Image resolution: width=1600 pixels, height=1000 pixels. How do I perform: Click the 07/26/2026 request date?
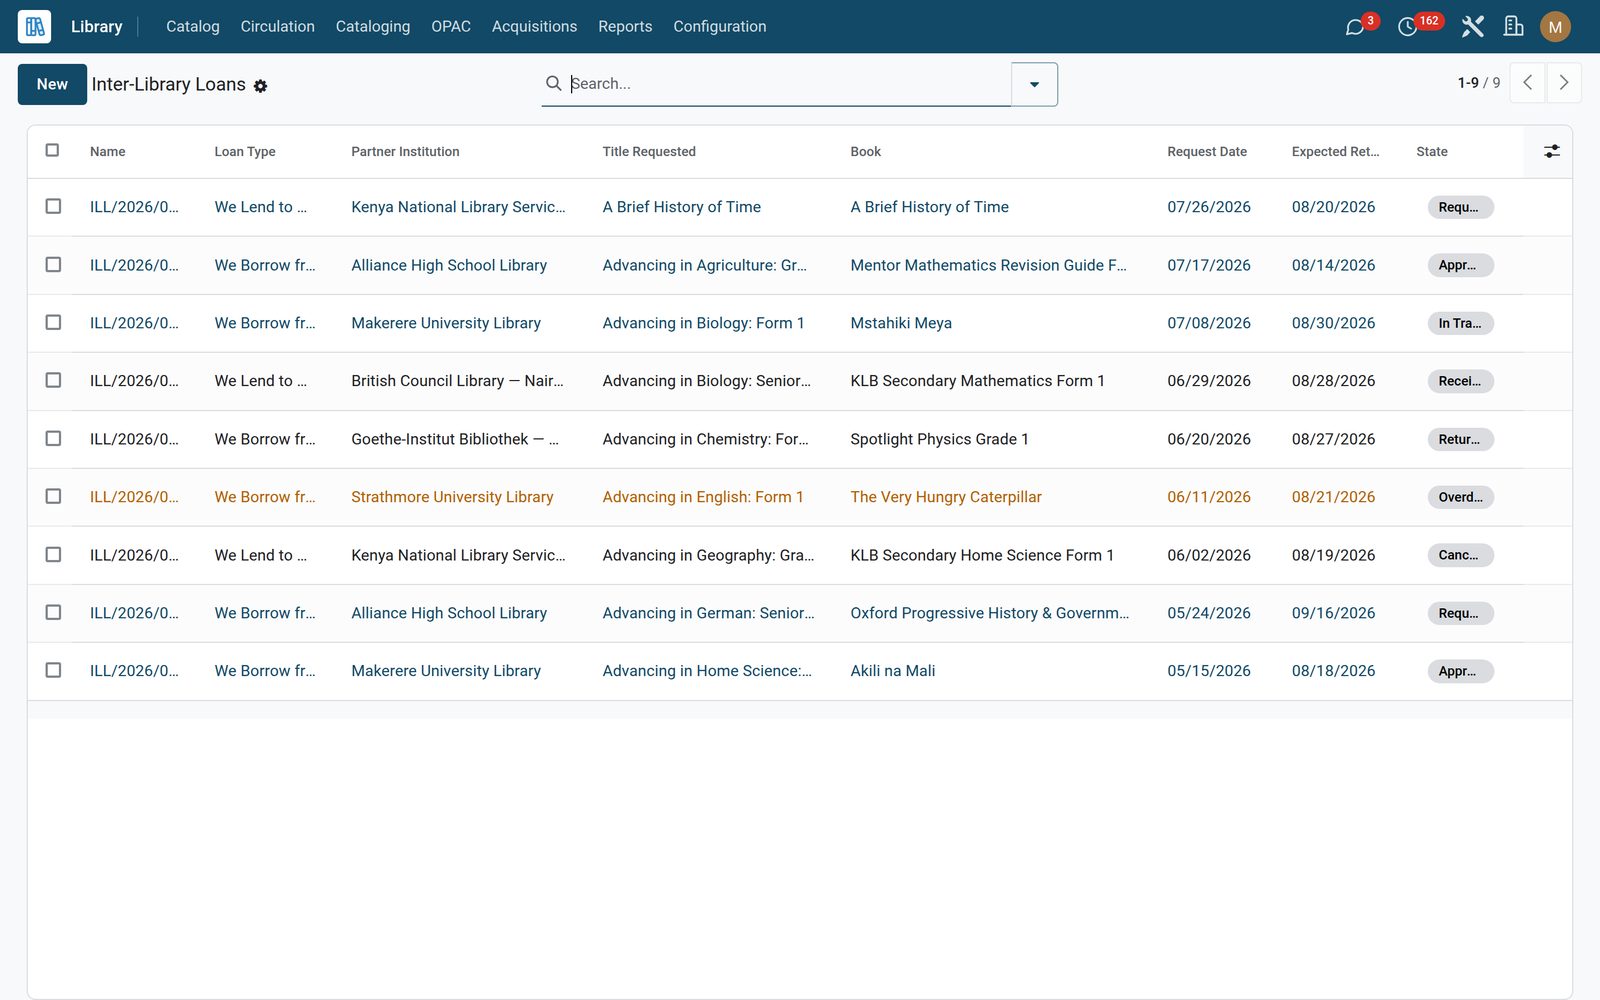[x=1209, y=207]
